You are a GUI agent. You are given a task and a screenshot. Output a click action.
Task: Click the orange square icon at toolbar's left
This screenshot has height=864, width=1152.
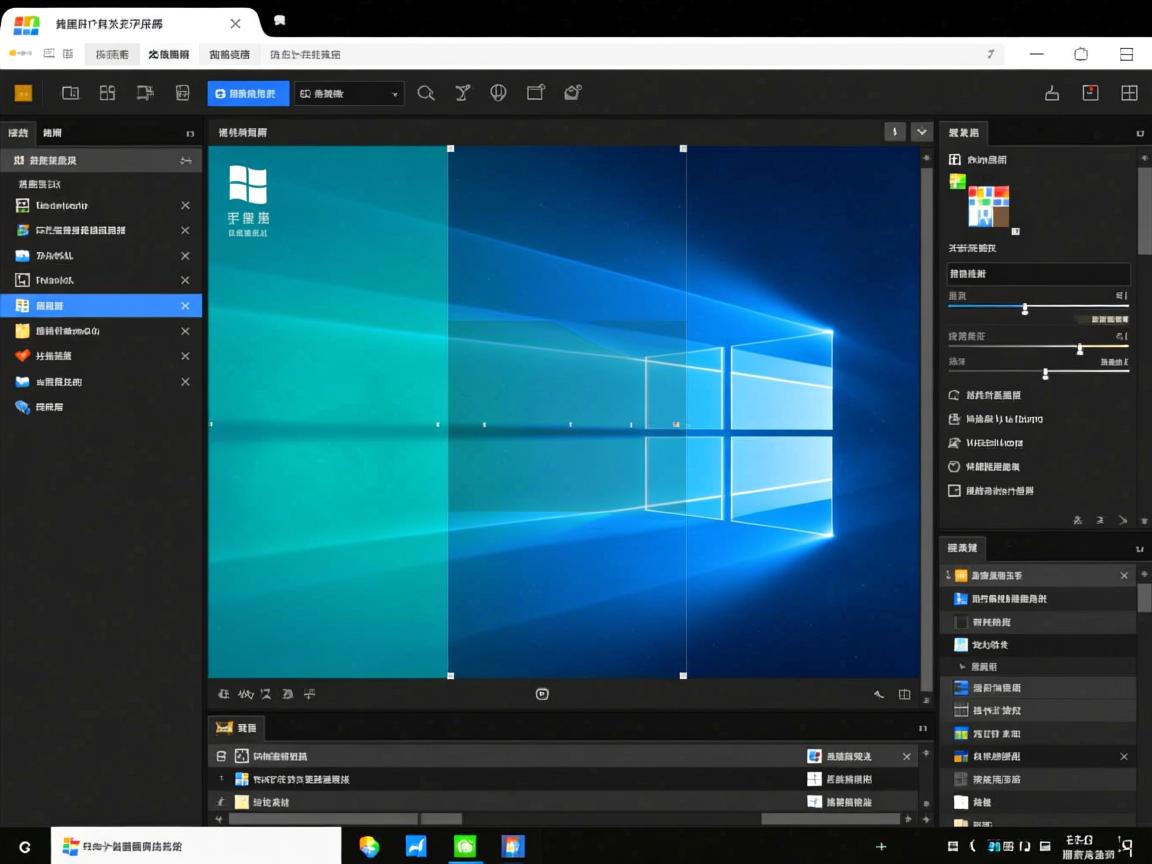click(x=23, y=93)
